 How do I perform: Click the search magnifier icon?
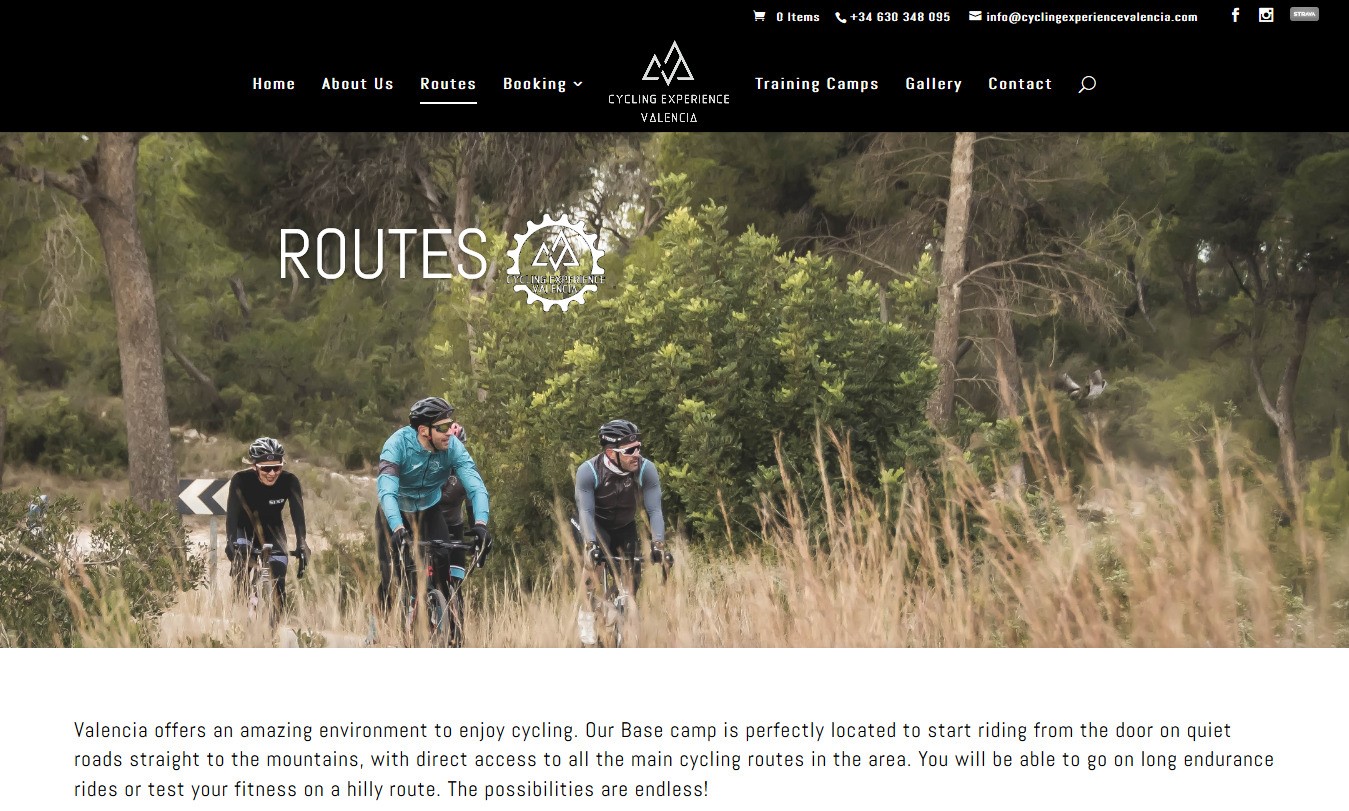1087,84
